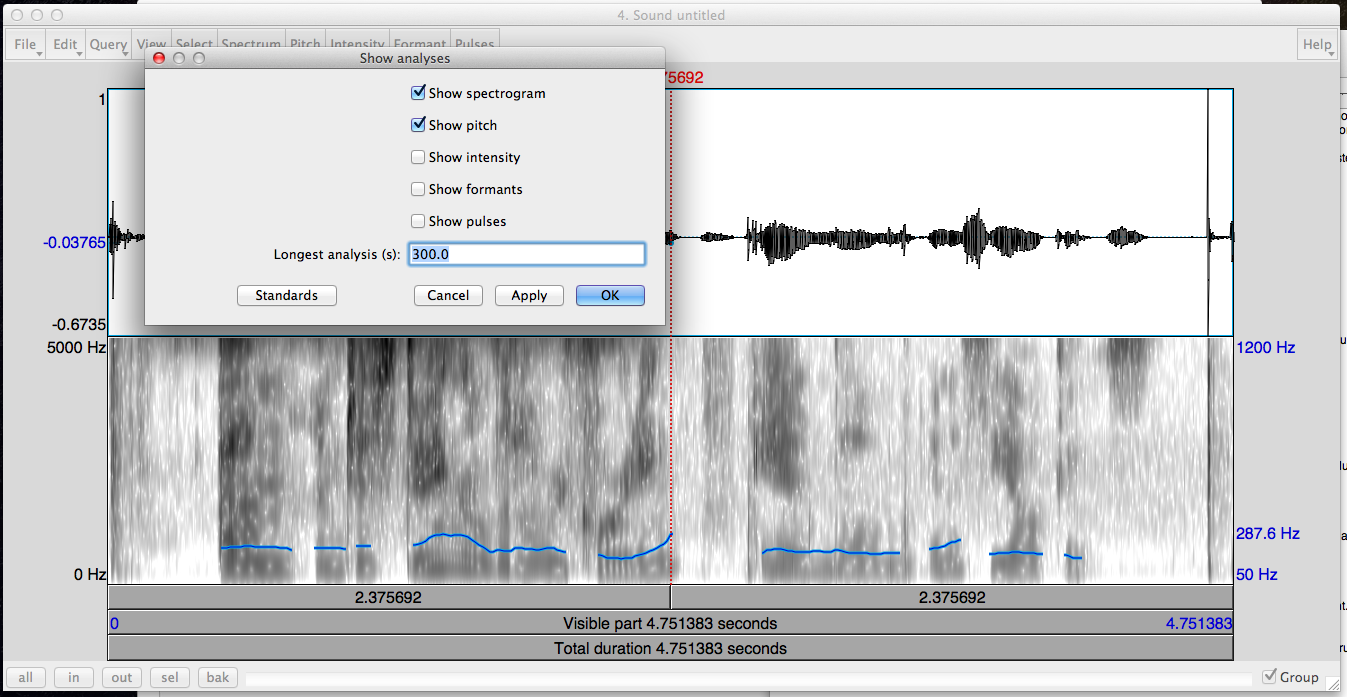
Task: Focus the Longest analysis input field
Action: tap(526, 254)
